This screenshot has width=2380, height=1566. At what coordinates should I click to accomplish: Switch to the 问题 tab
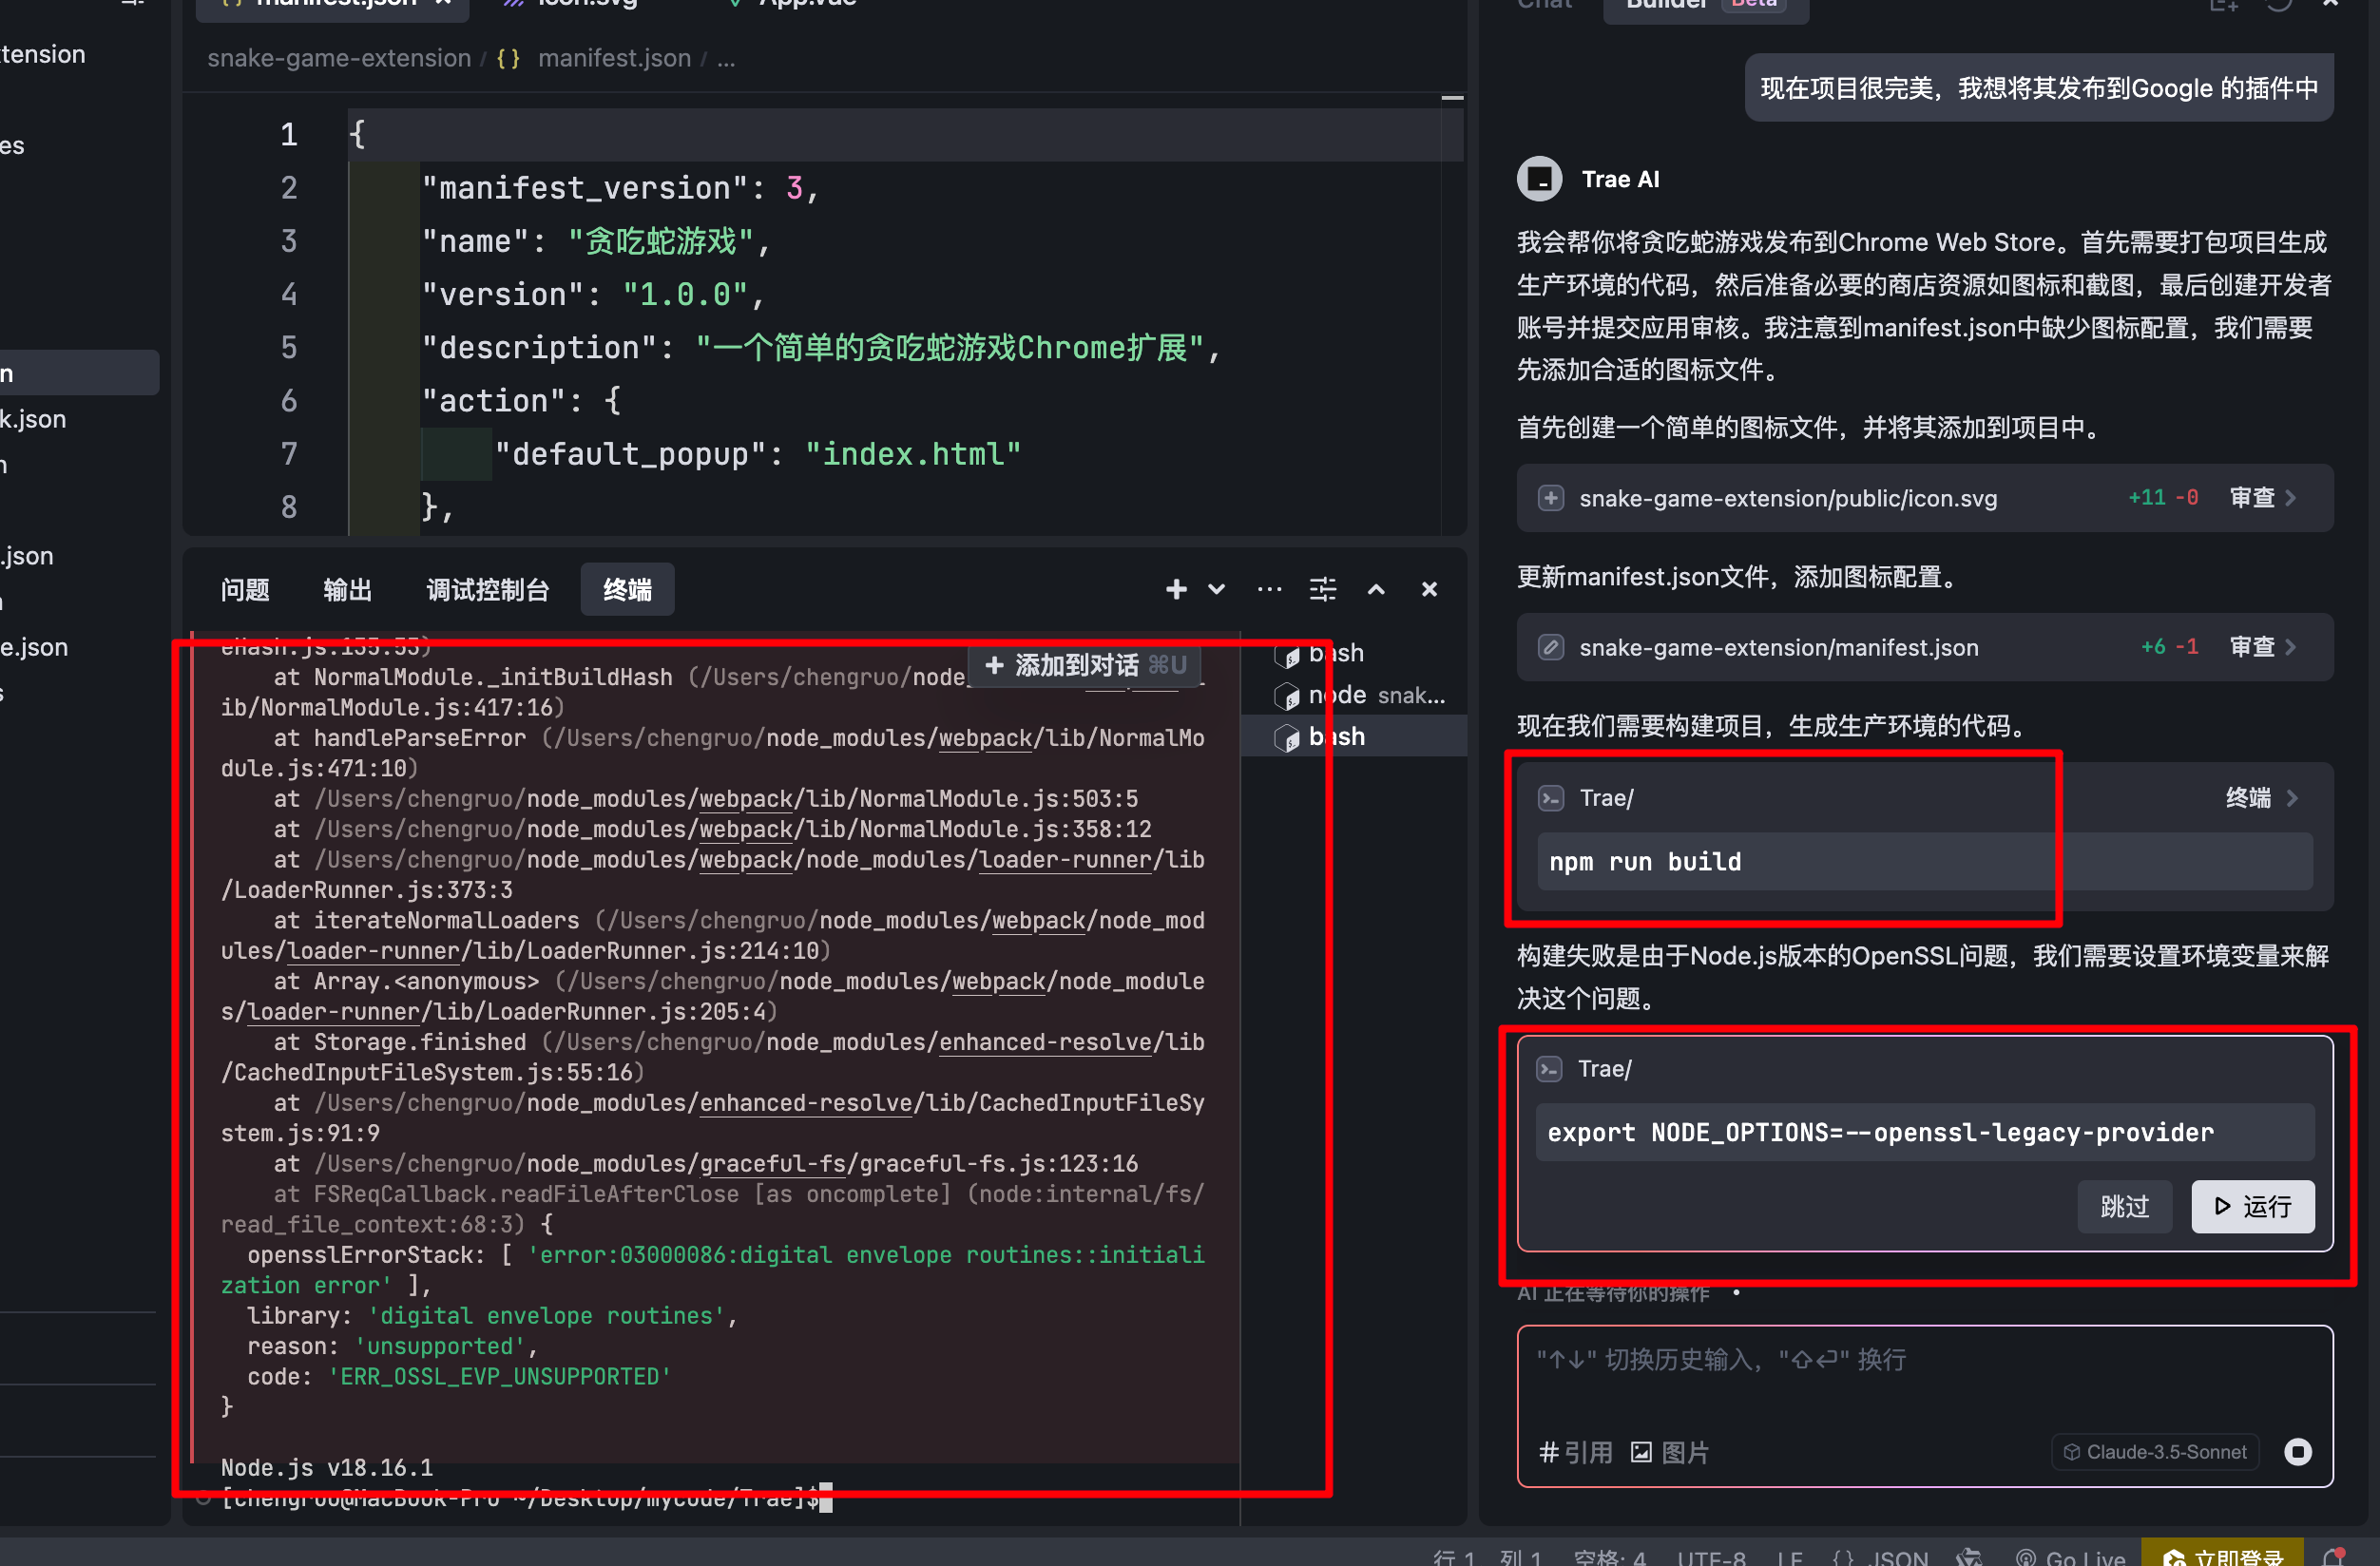245,589
